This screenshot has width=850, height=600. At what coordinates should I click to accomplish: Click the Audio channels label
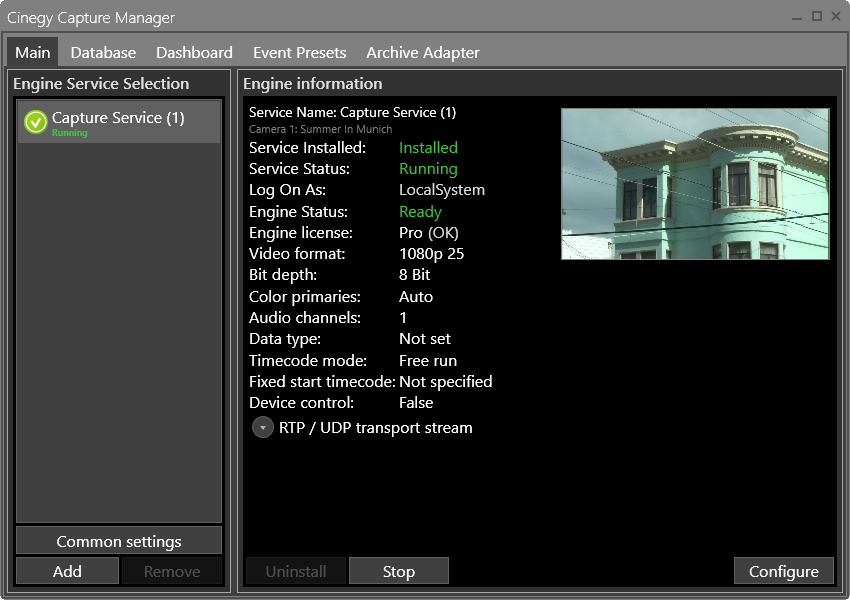click(305, 318)
